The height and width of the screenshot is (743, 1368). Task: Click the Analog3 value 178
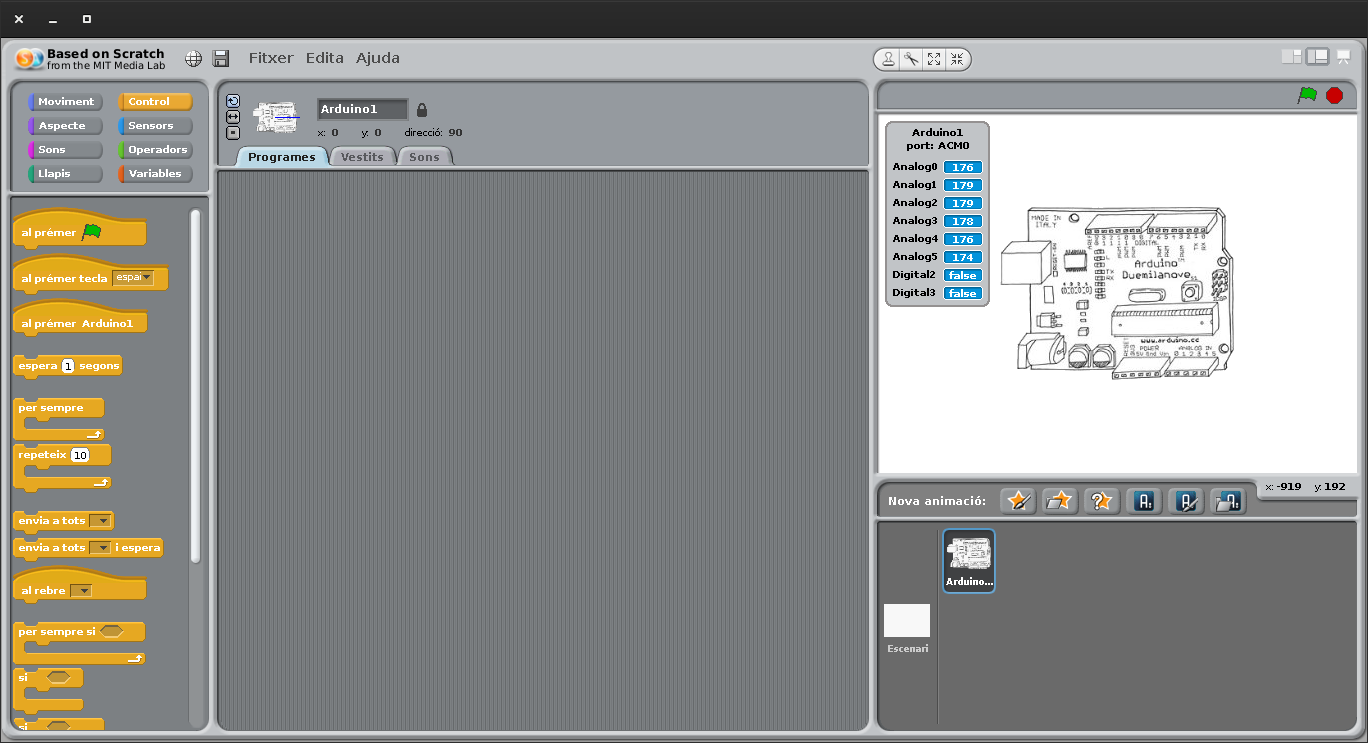coord(963,222)
